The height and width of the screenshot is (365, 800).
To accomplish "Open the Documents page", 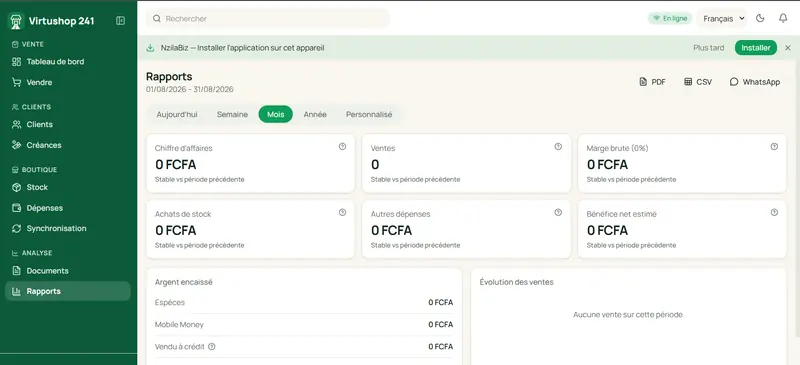I will coord(68,271).
